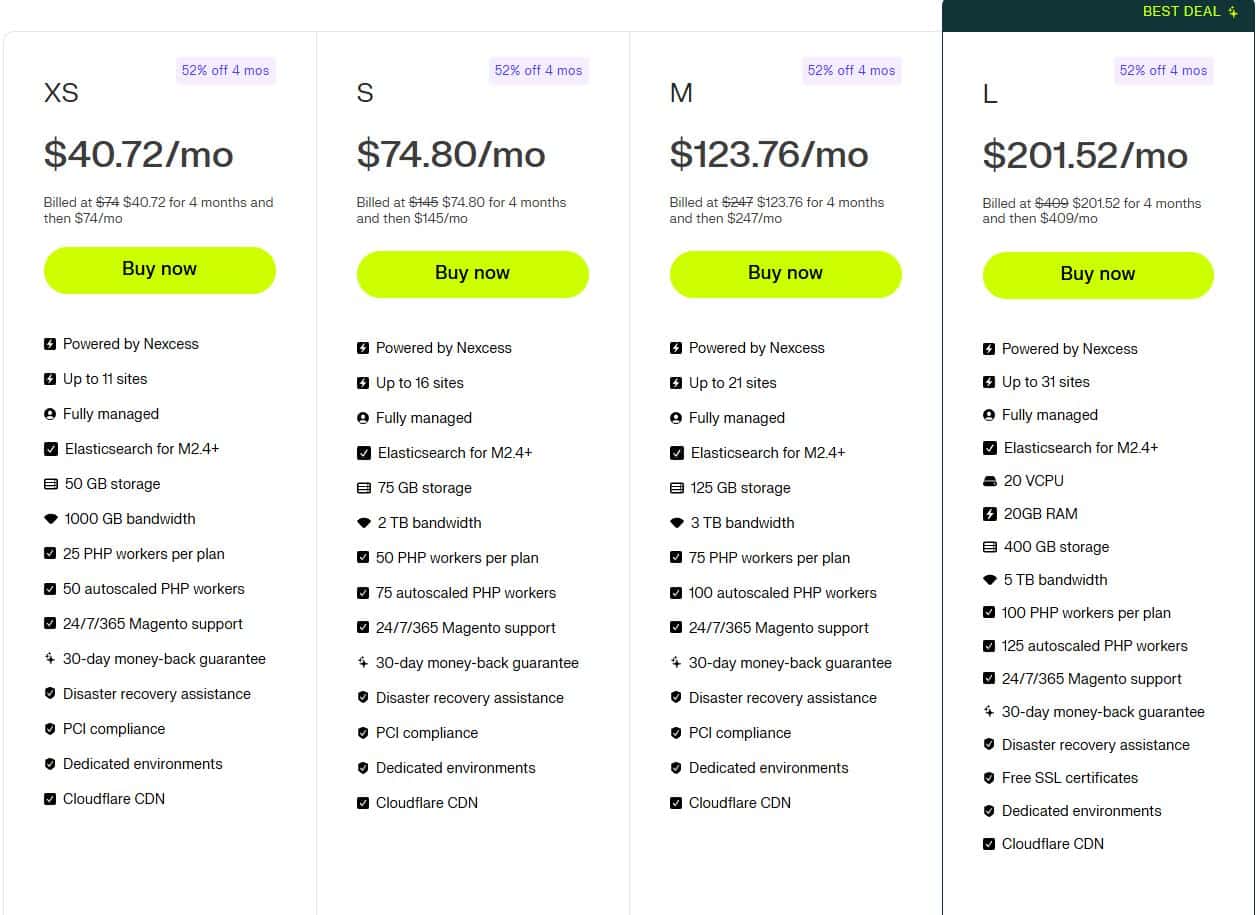The width and height of the screenshot is (1256, 915).
Task: Click the BEST DEAL banner label
Action: 1181,12
